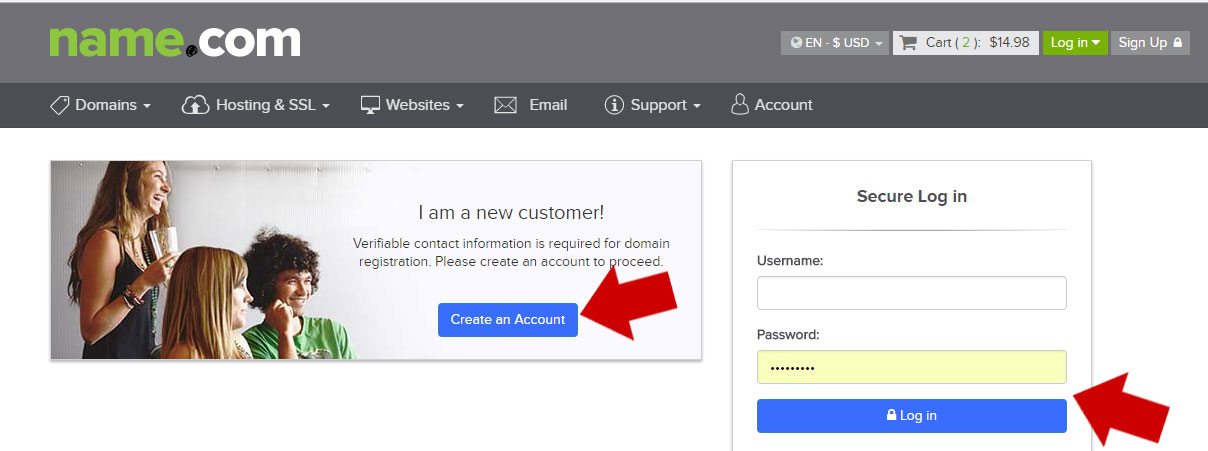The image size is (1208, 451).
Task: Expand the Hosting & SSL menu arrow
Action: point(326,106)
